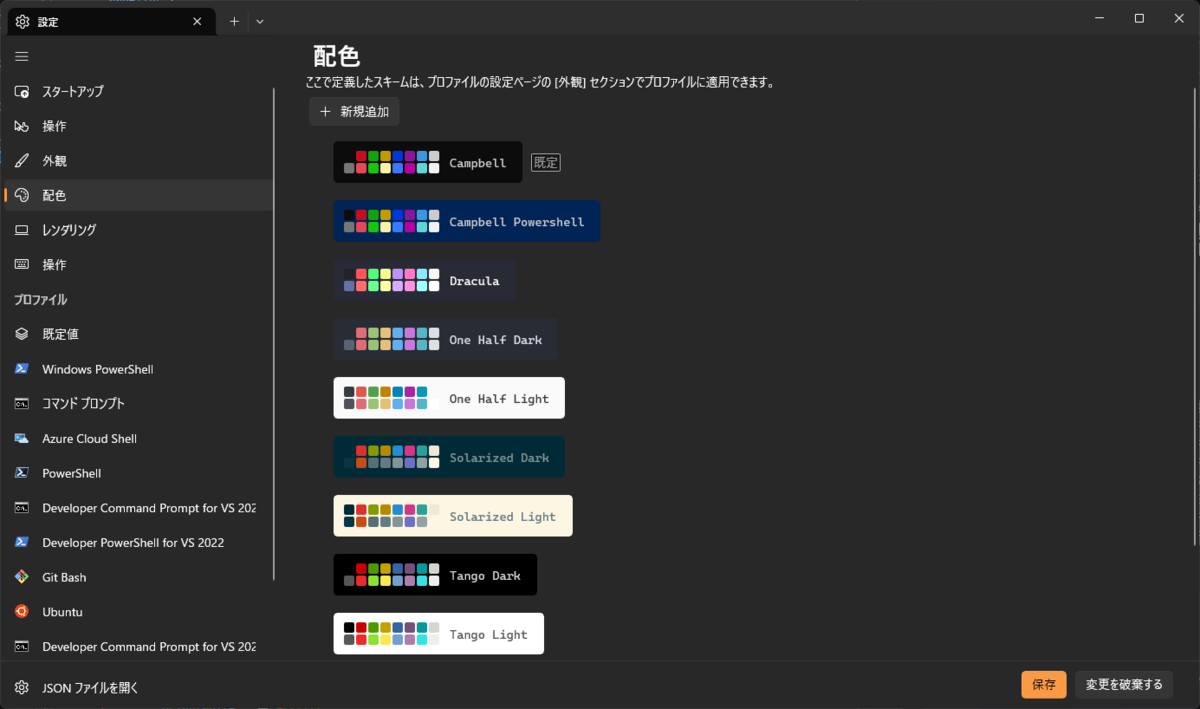Image resolution: width=1200 pixels, height=709 pixels.
Task: Click the Git Bash profile icon
Action: coord(22,577)
